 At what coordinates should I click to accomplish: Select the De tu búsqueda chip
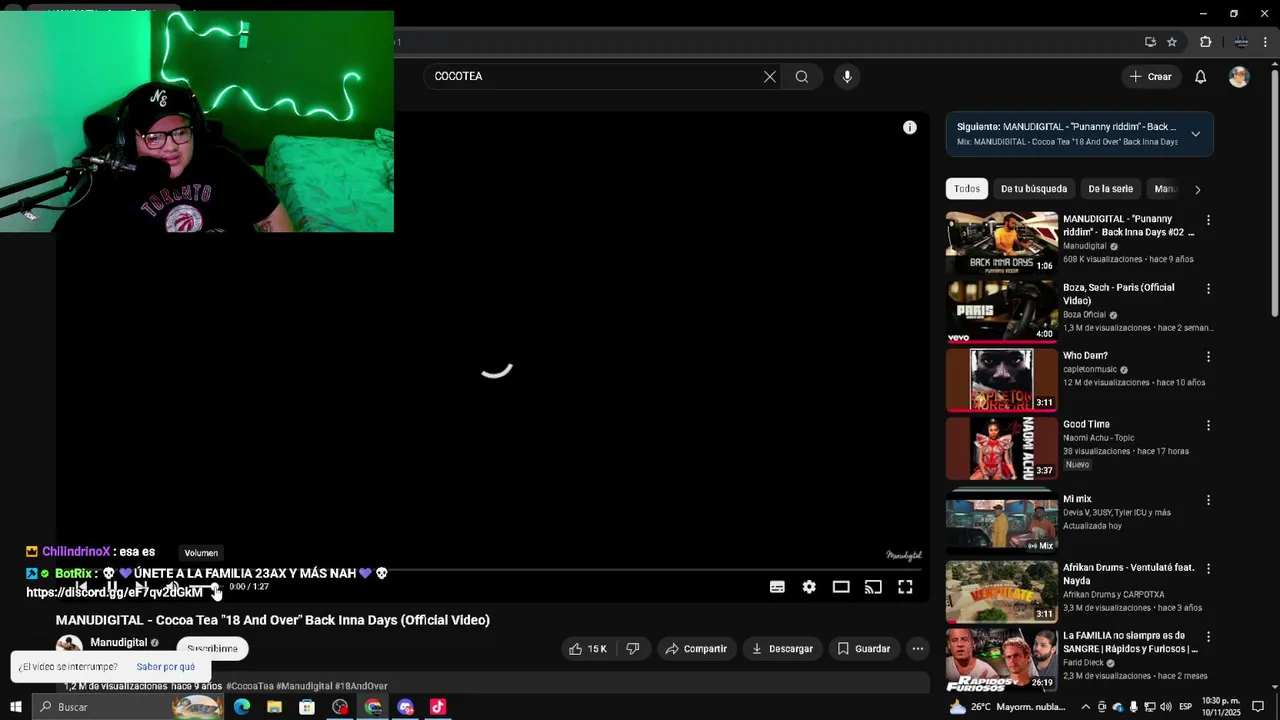pos(1034,189)
